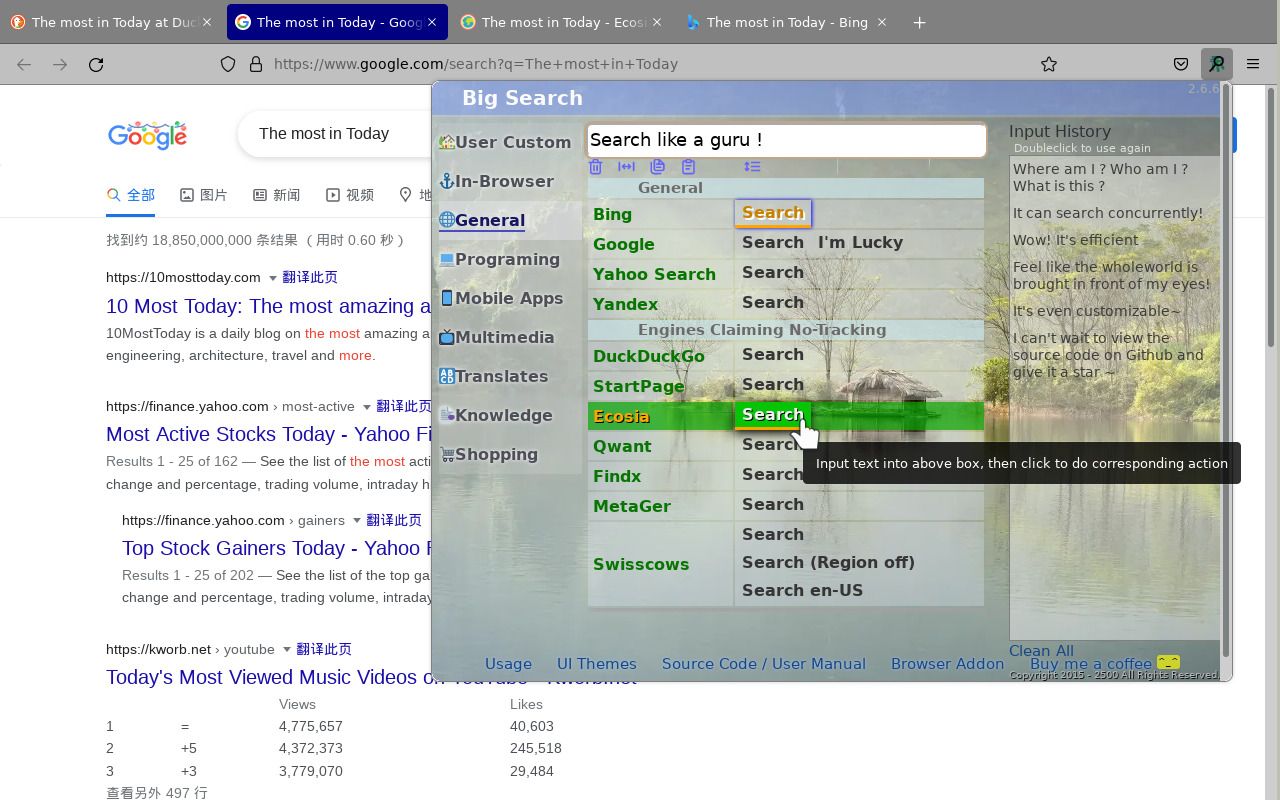Click the tracking protection shield icon
This screenshot has width=1280, height=800.
coord(228,64)
